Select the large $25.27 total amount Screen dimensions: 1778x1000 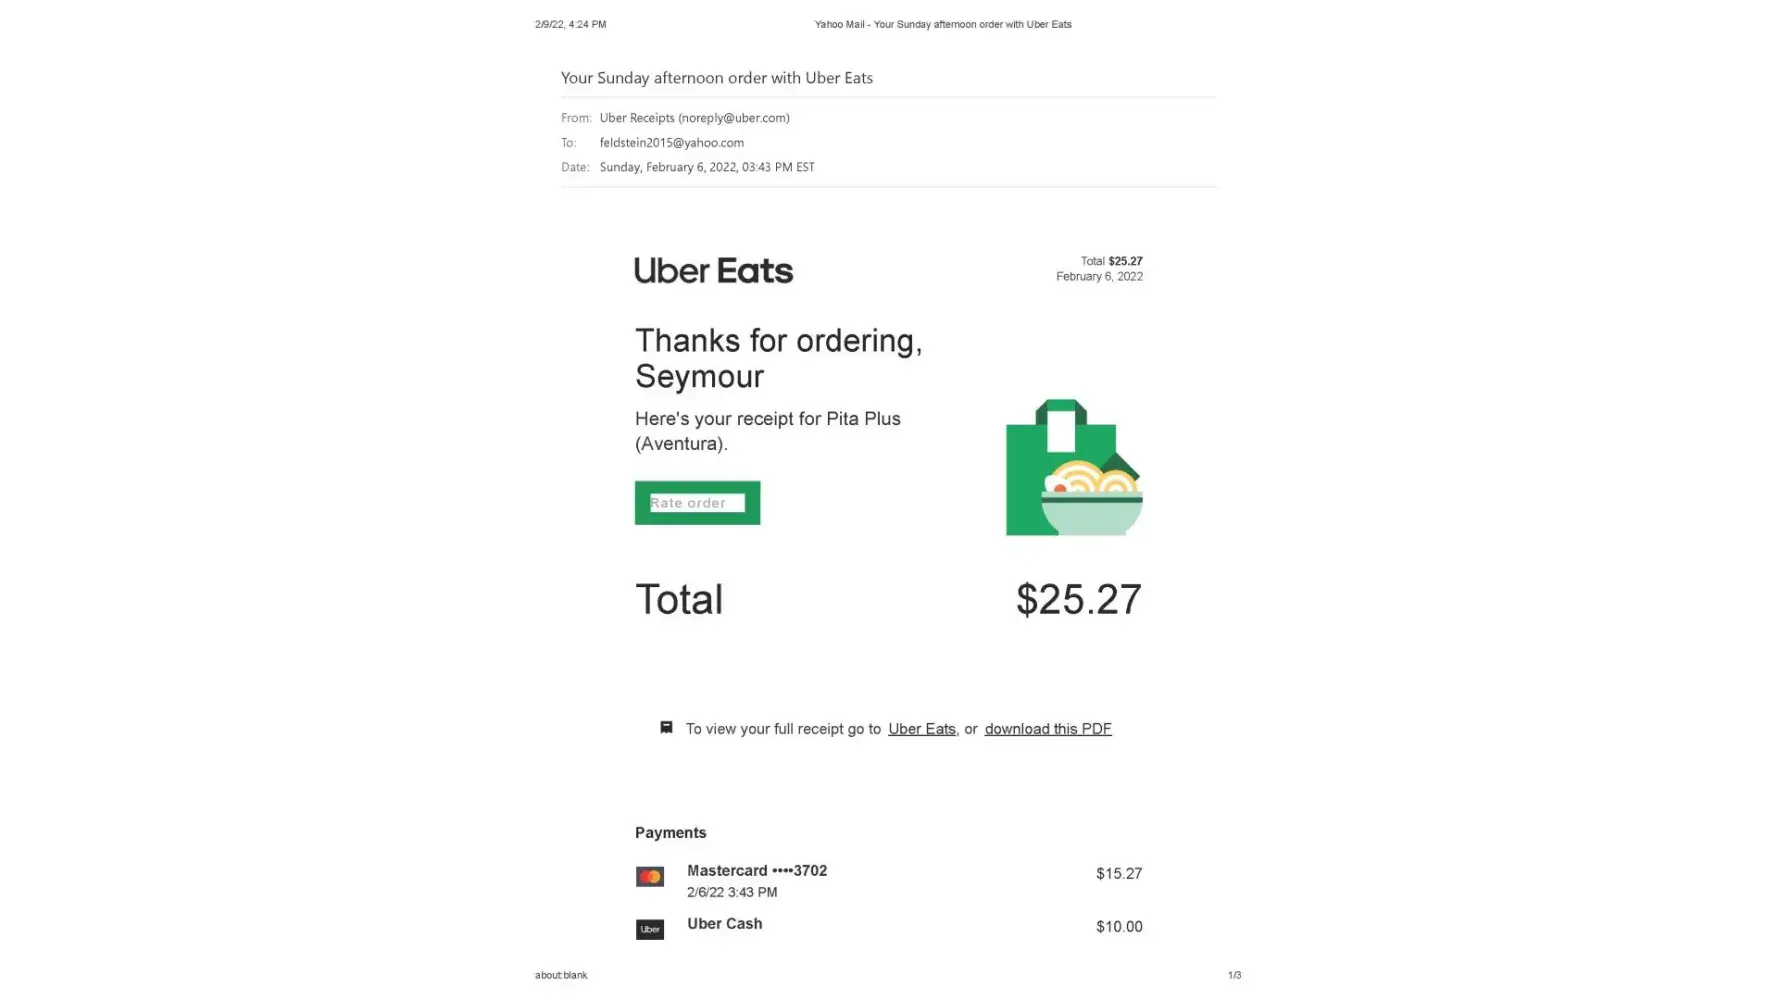click(x=1078, y=600)
